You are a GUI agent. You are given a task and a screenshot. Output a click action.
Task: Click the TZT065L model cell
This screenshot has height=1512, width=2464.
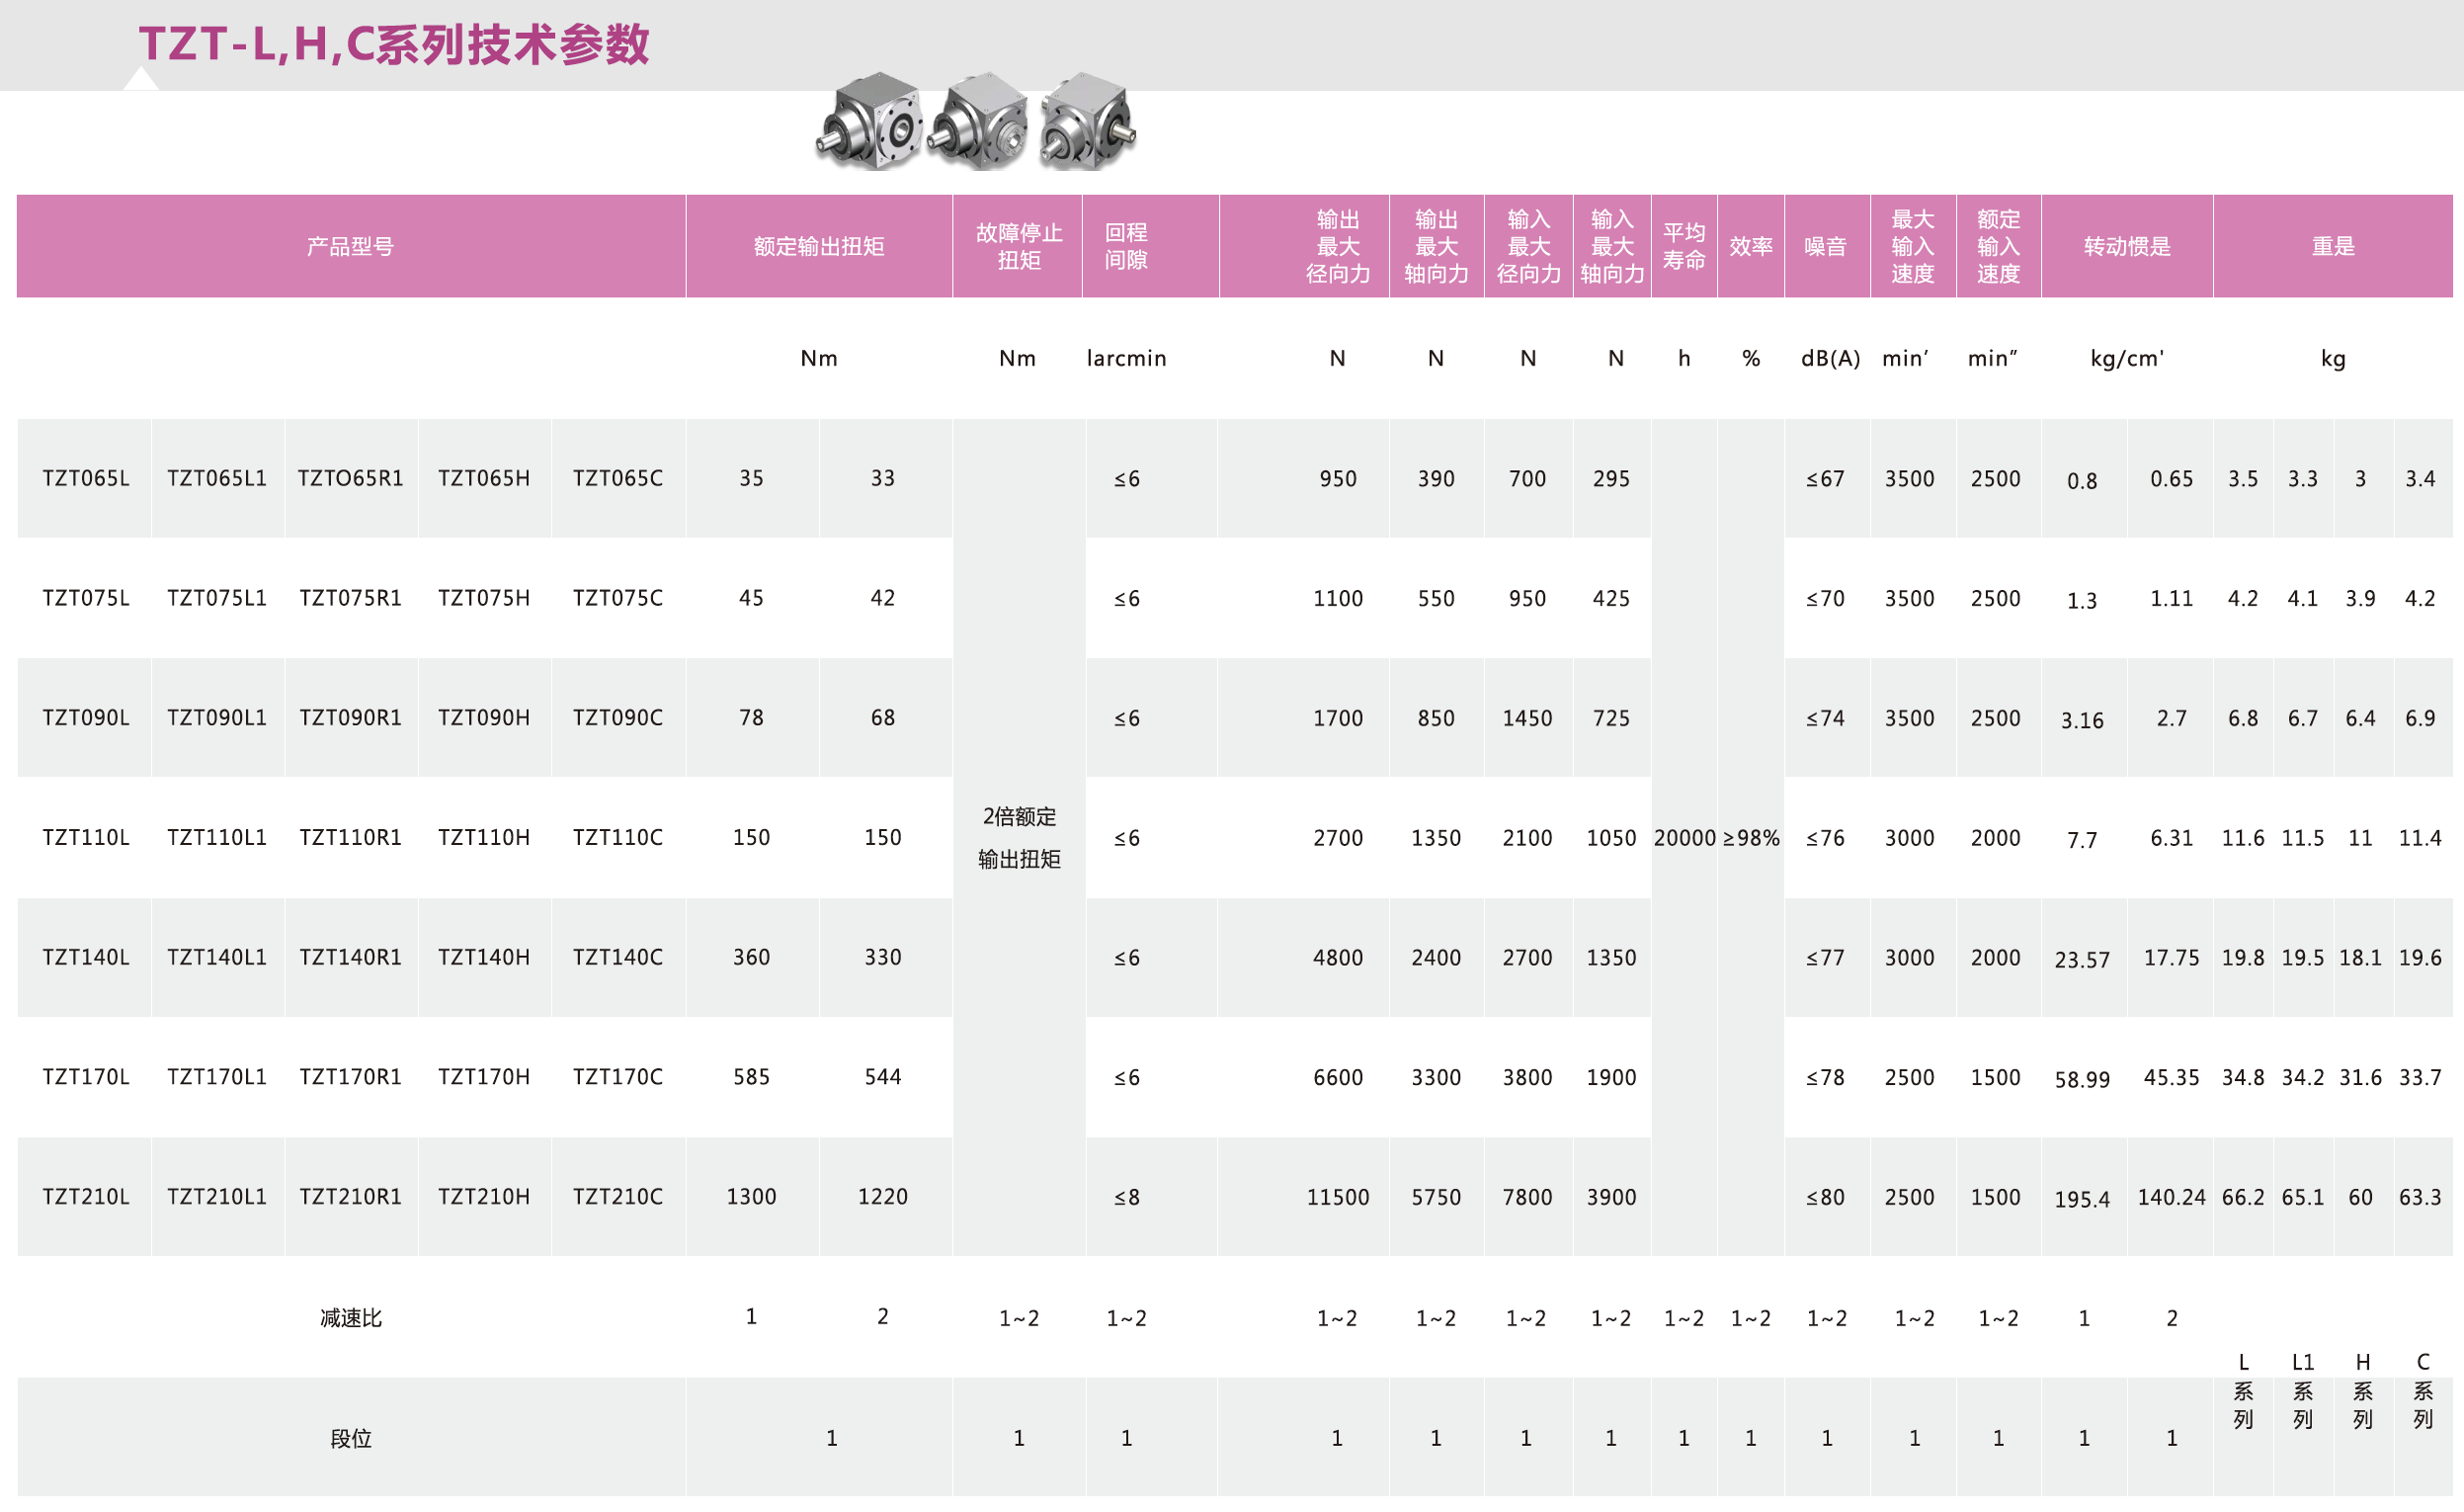tap(86, 478)
